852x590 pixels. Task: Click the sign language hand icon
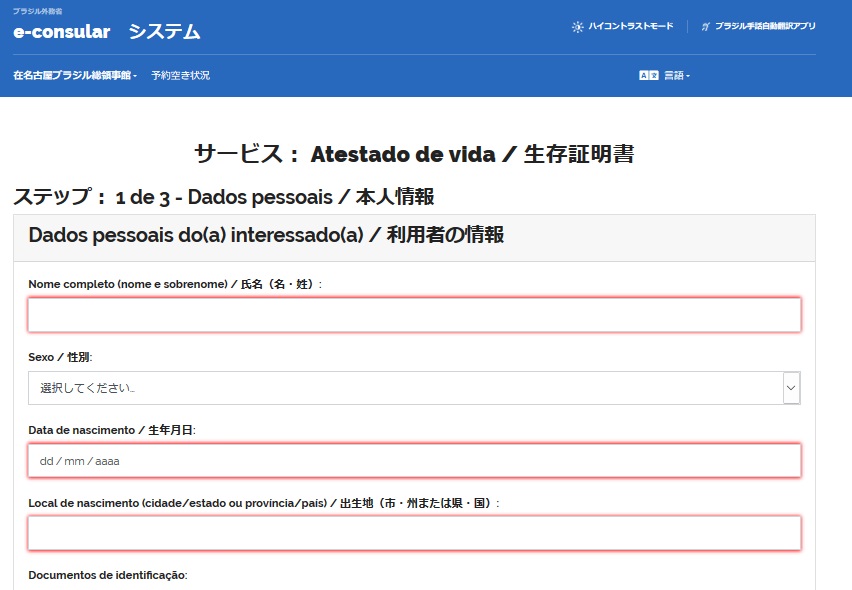[705, 27]
